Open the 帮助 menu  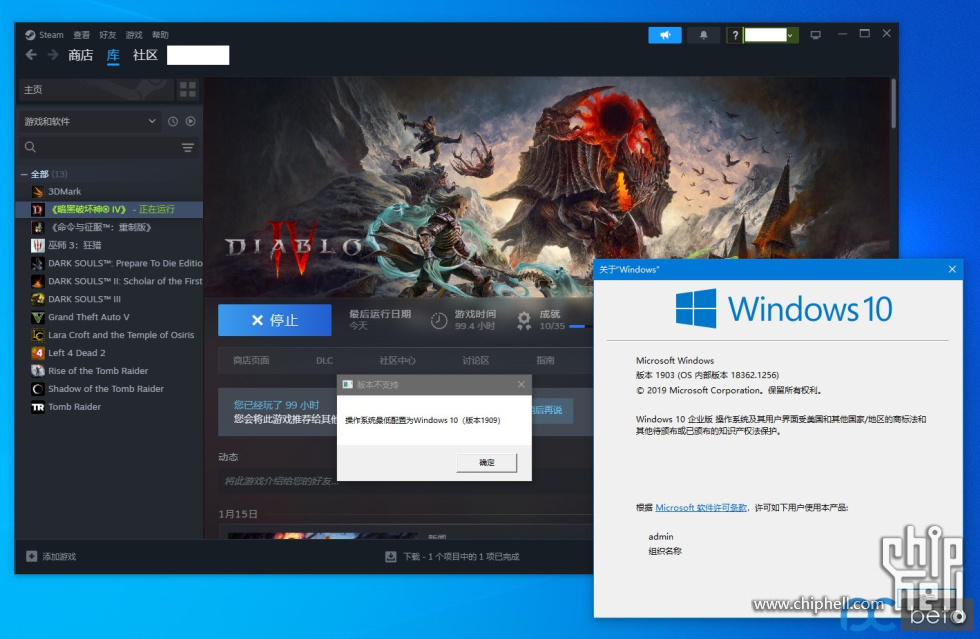(x=160, y=35)
